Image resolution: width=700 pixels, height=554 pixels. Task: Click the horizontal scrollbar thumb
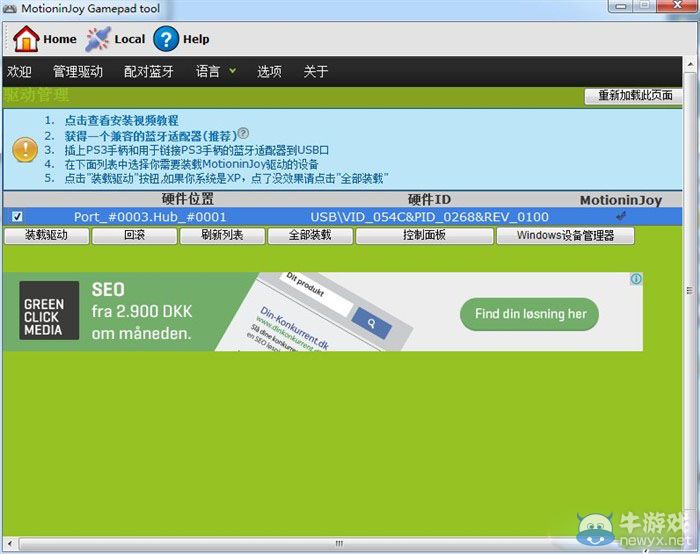(x=339, y=544)
